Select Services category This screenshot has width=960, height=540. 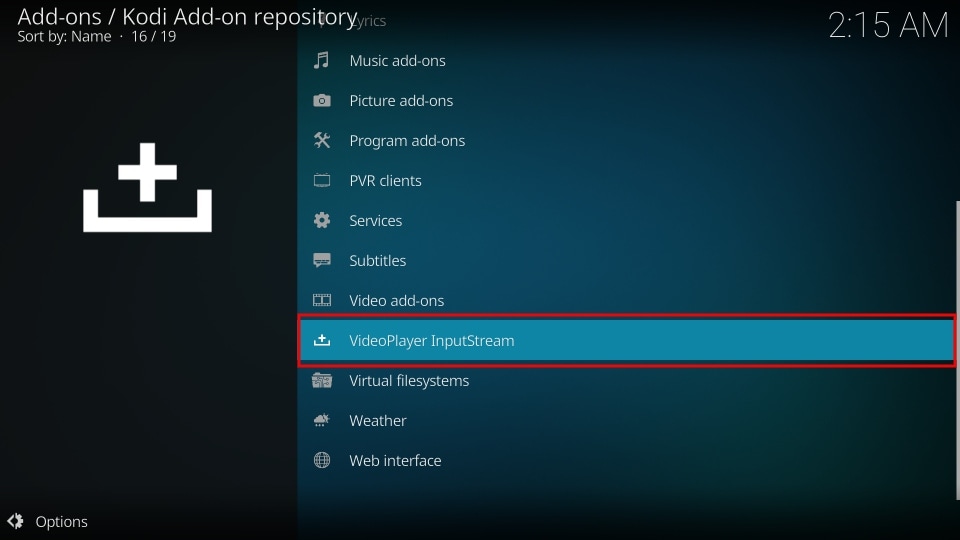coord(626,220)
